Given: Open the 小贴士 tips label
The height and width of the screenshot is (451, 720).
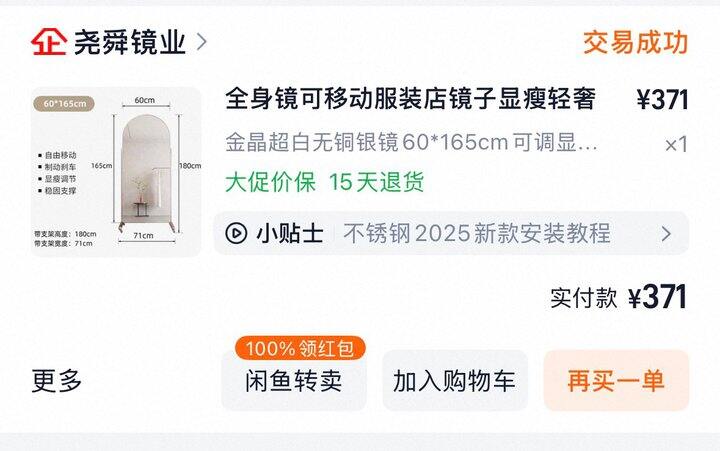Looking at the screenshot, I should (x=290, y=233).
